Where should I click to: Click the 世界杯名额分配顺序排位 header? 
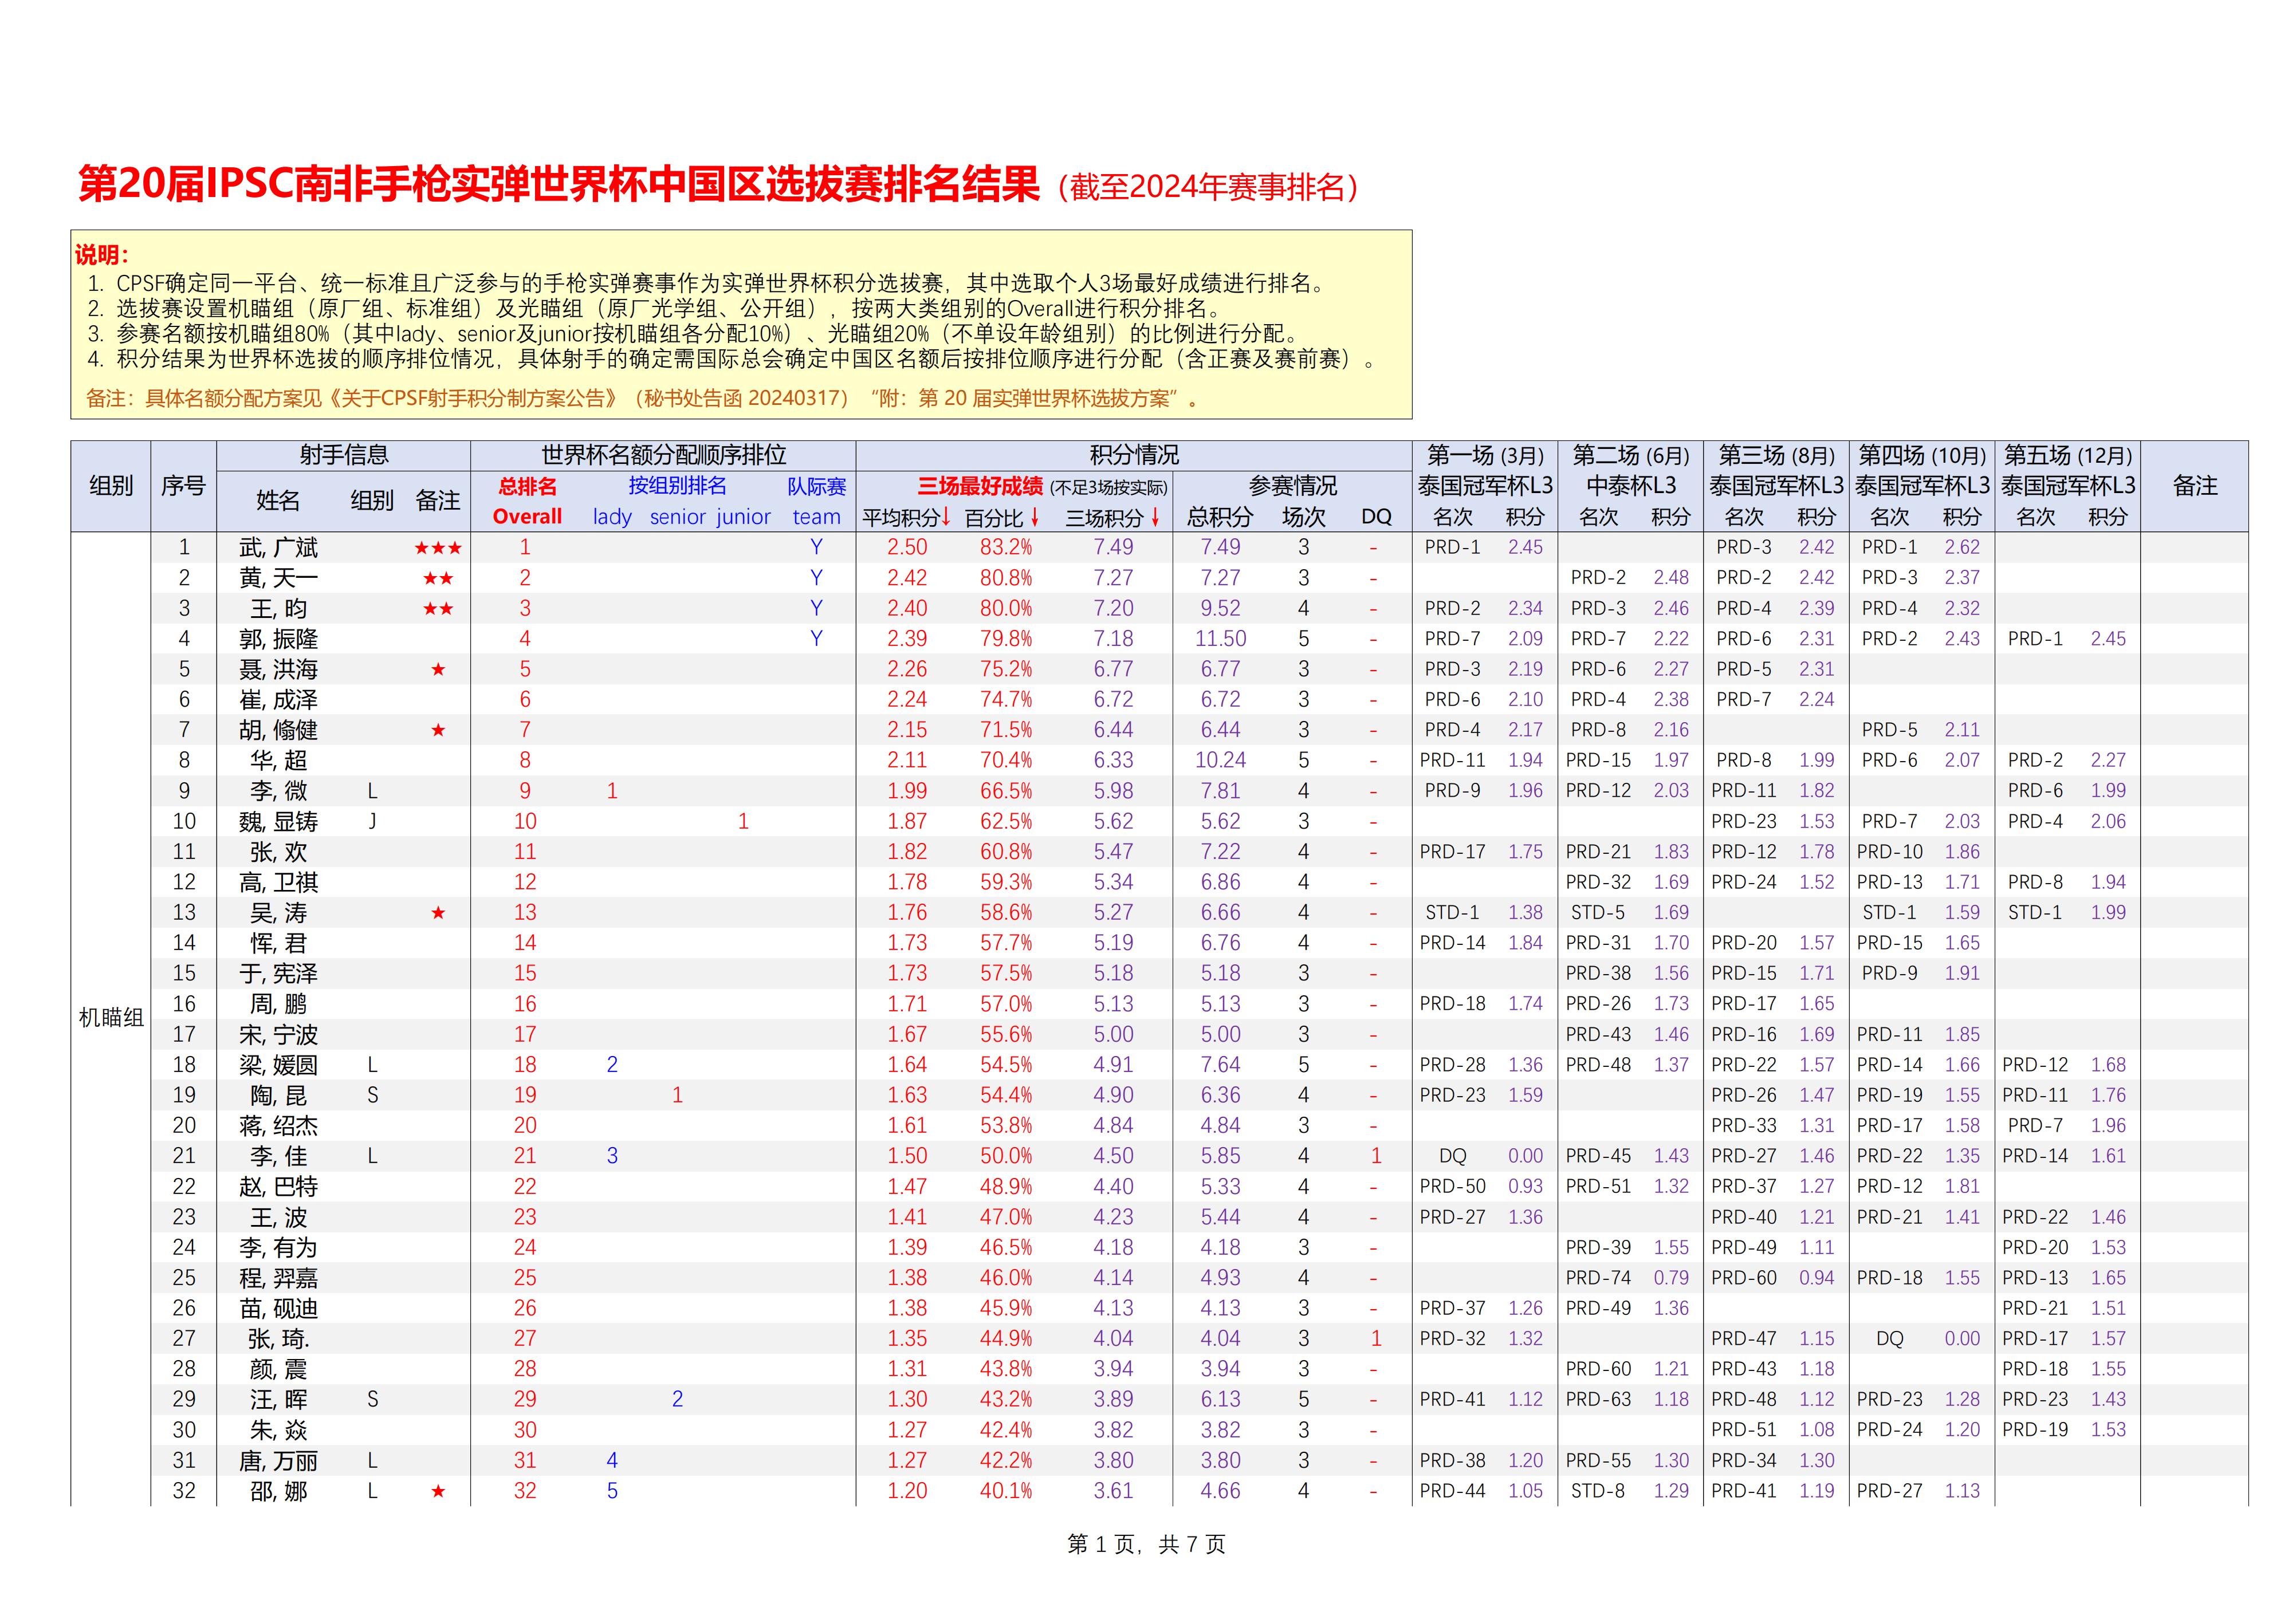tap(664, 455)
